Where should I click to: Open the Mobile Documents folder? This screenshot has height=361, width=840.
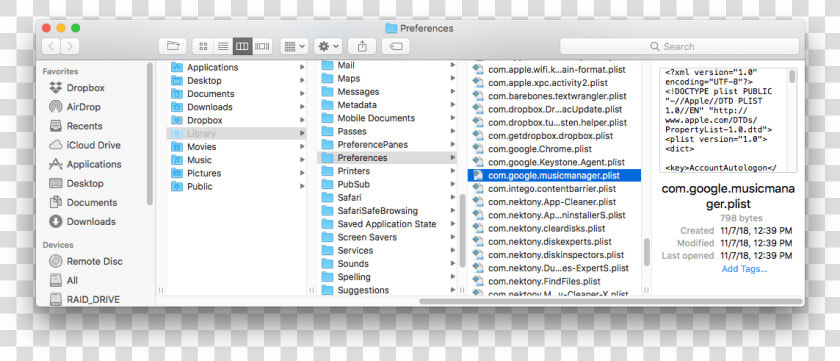click(387, 118)
